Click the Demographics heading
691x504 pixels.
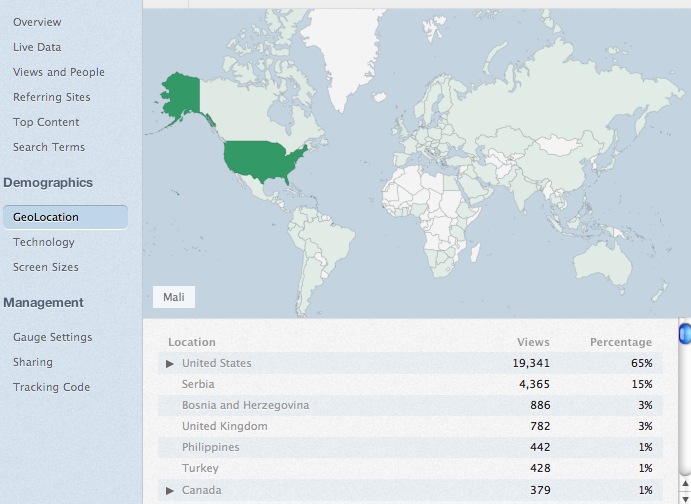coord(48,183)
